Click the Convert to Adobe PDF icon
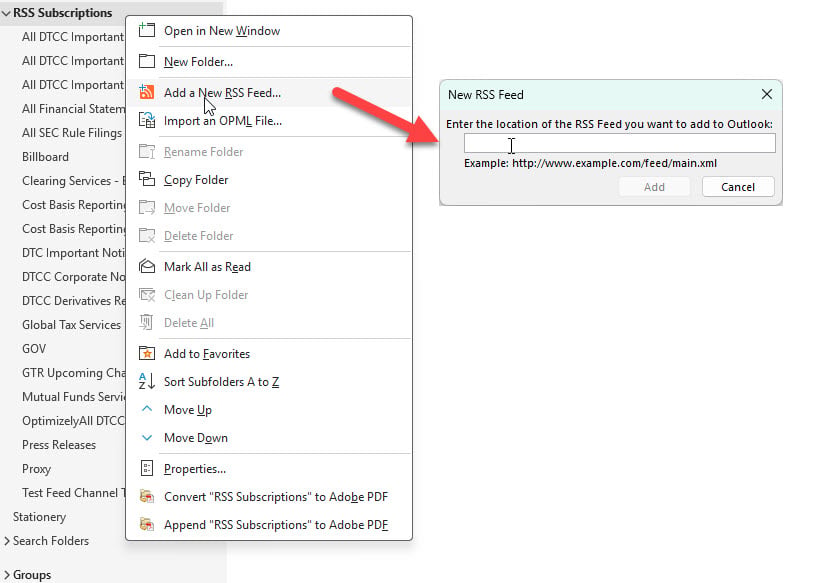Image resolution: width=813 pixels, height=583 pixels. 147,497
